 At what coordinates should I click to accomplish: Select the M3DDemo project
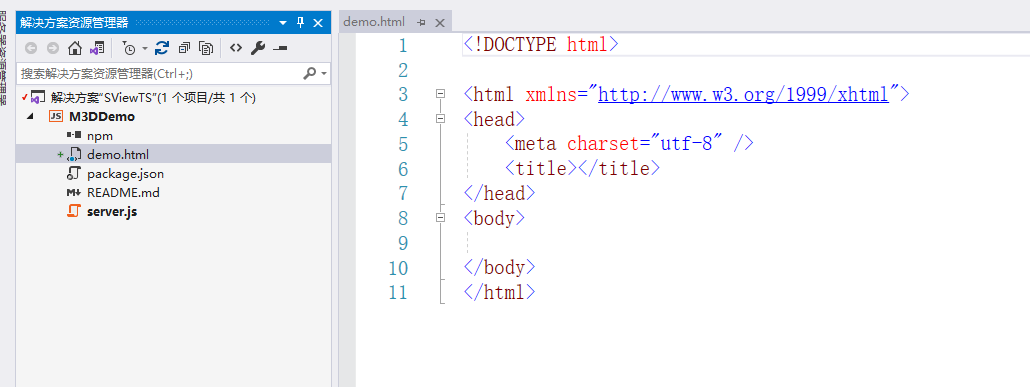pyautogui.click(x=102, y=117)
